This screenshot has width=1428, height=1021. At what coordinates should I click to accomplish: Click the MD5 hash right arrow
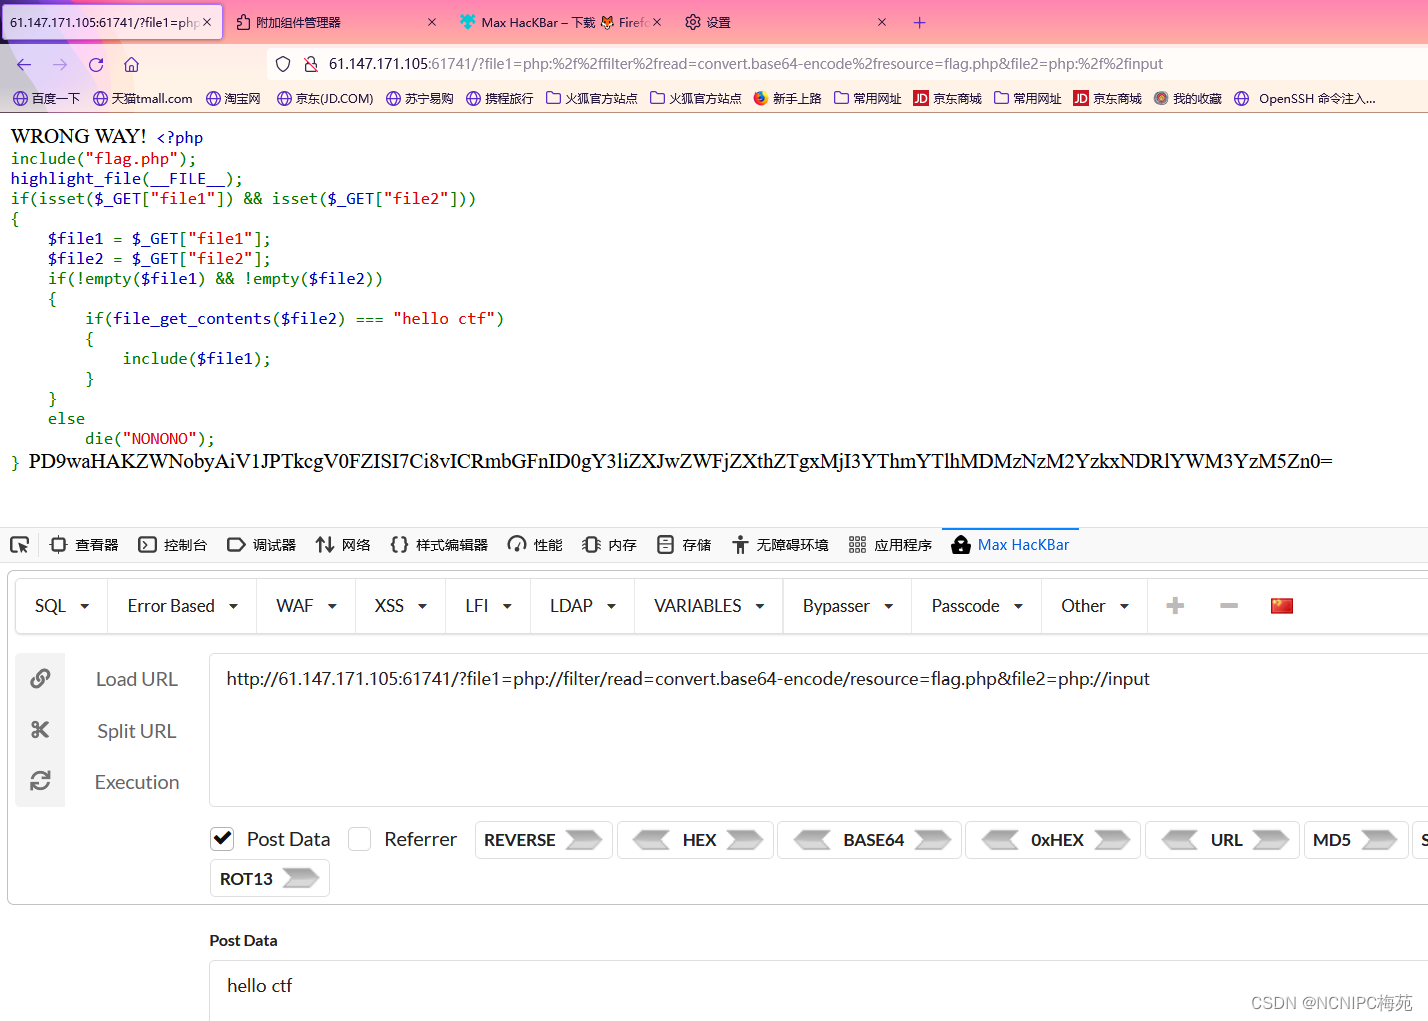pyautogui.click(x=1379, y=840)
